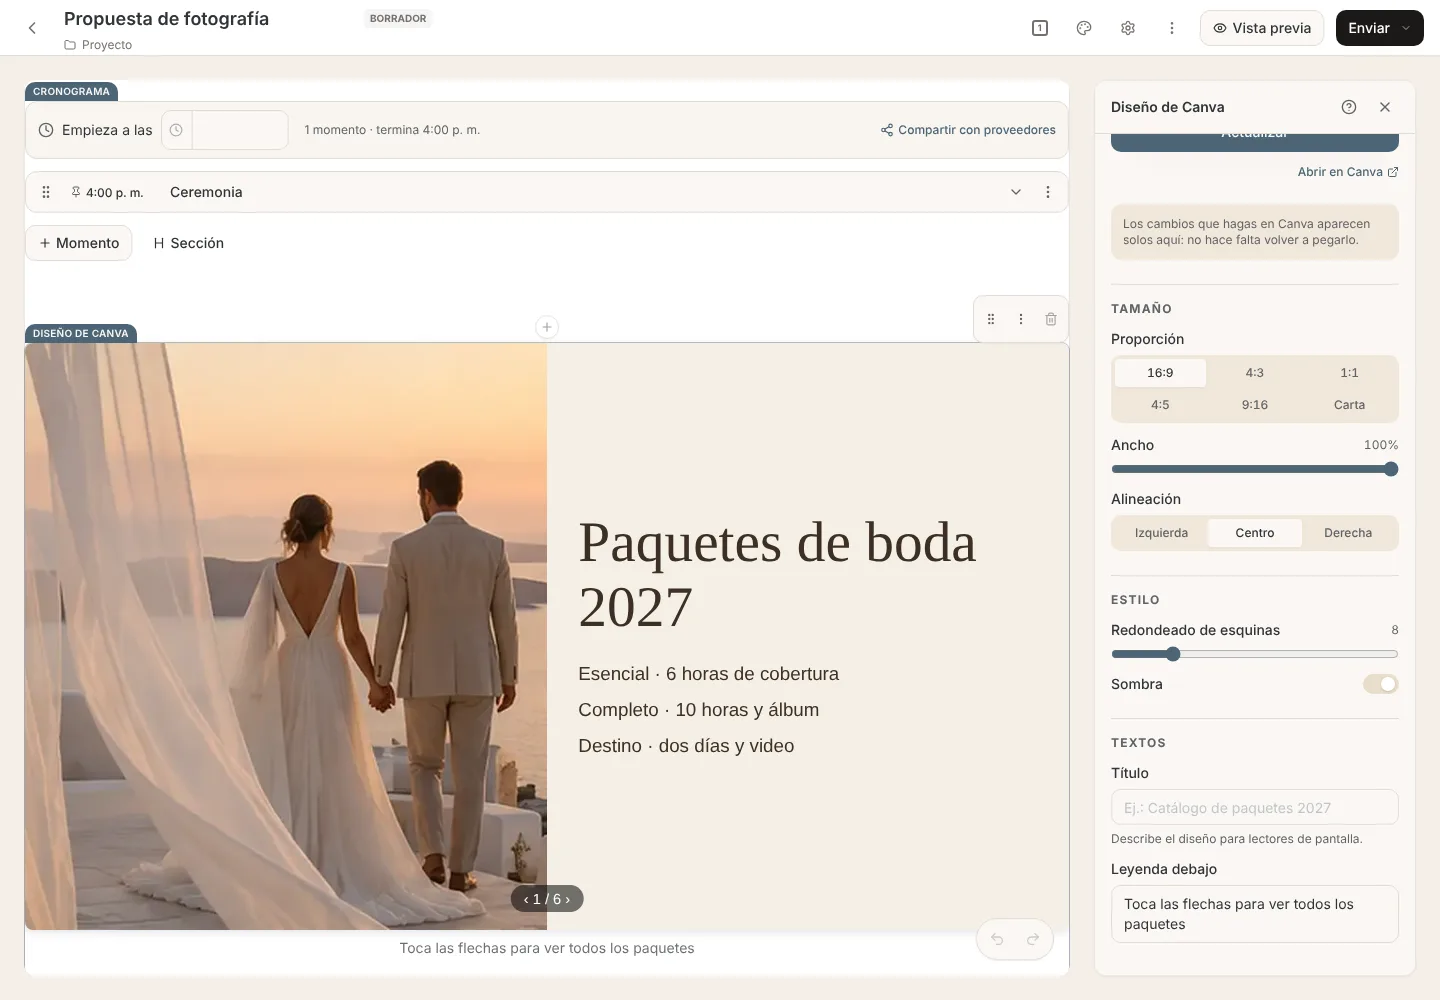The image size is (1440, 1000).
Task: Open help in Diseño de Canva panel
Action: pyautogui.click(x=1349, y=107)
